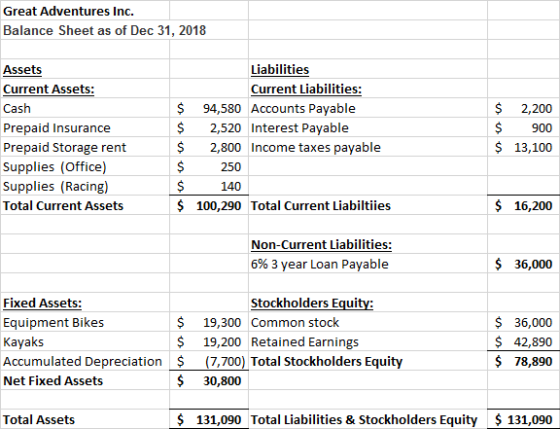Select the Total Current Liabilities value 16,200
560x429 pixels.
(x=523, y=206)
